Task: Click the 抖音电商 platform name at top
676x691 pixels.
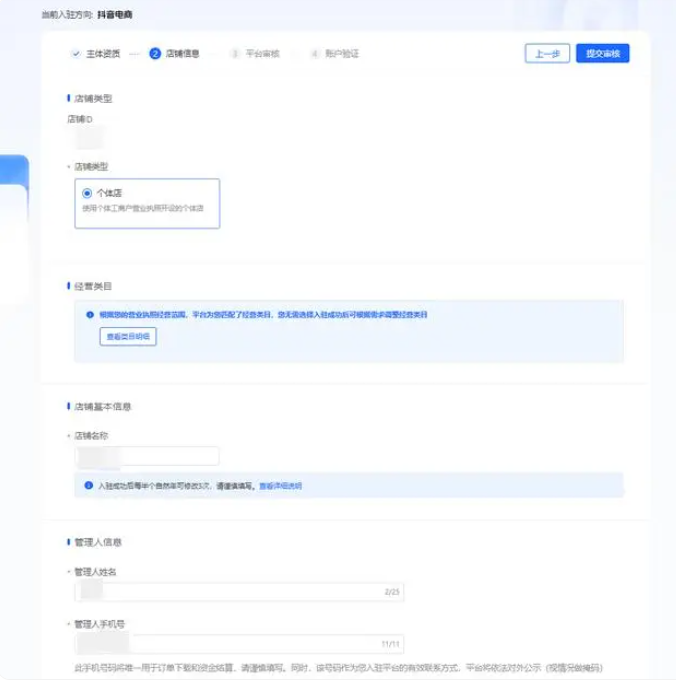Action: tap(116, 16)
